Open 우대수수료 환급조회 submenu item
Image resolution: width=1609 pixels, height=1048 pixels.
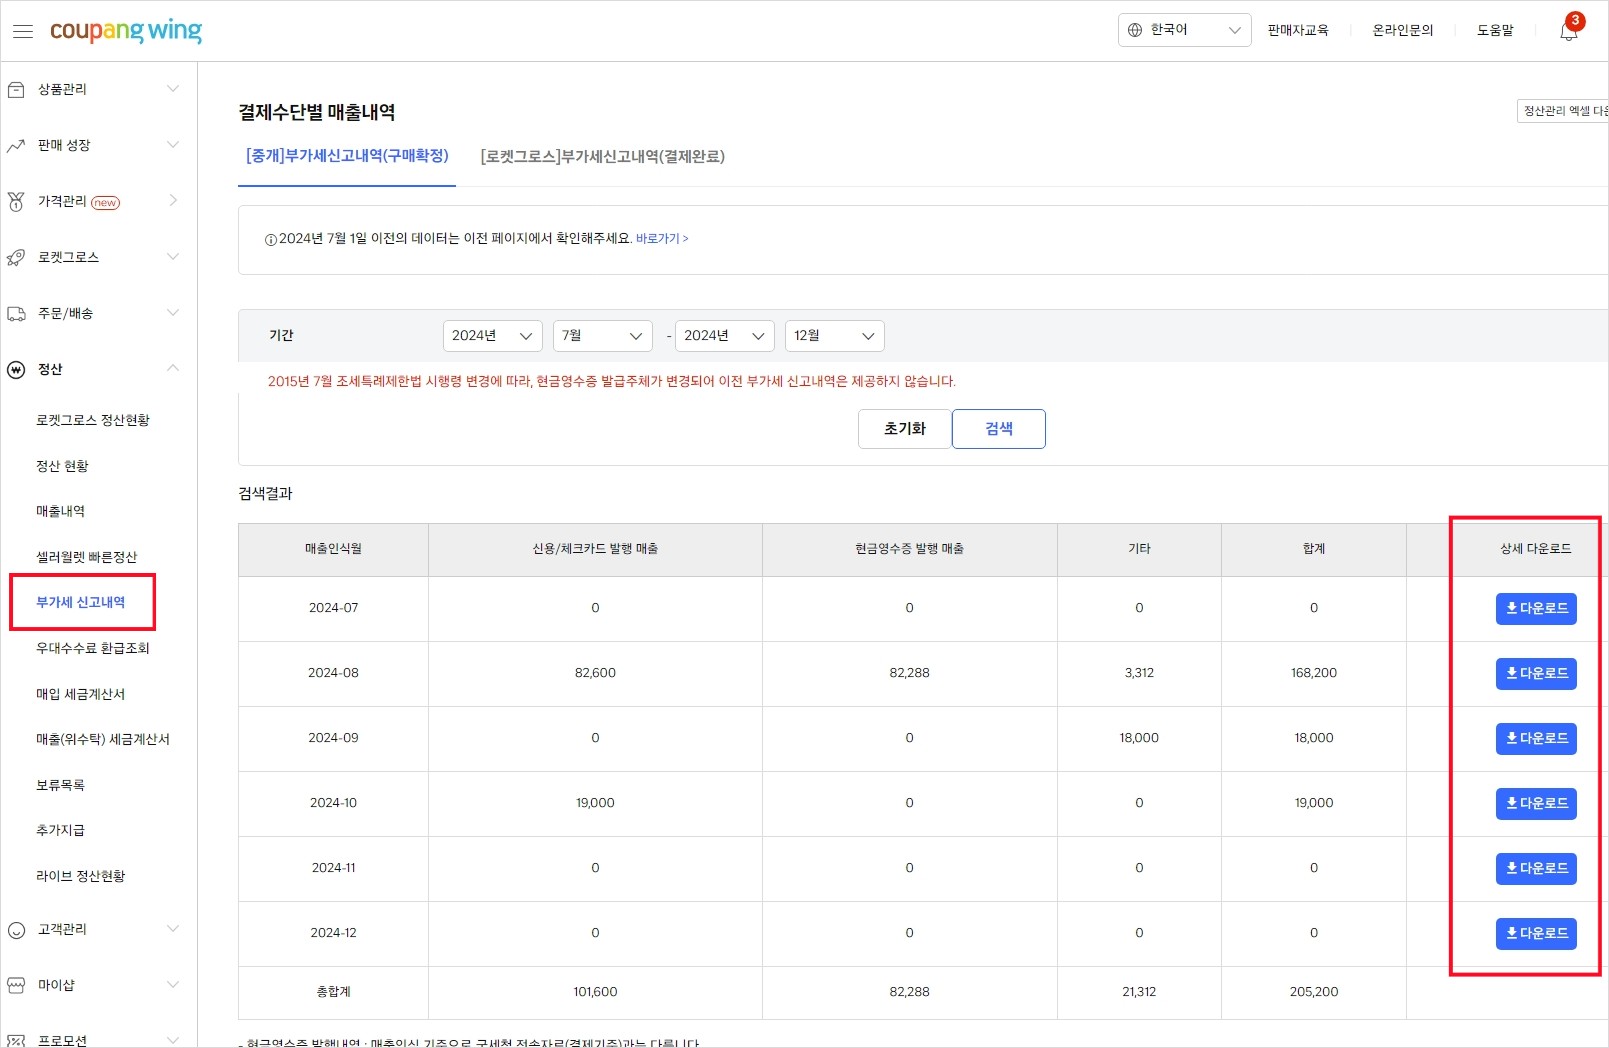(x=93, y=649)
